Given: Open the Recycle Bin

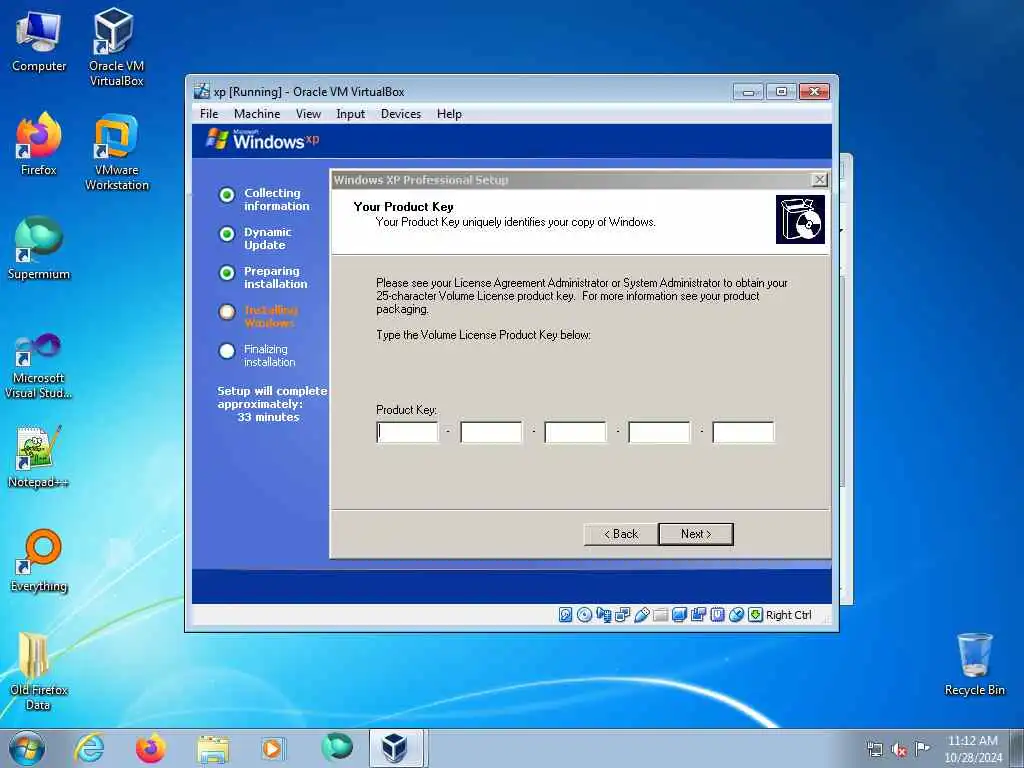Looking at the screenshot, I should (974, 665).
